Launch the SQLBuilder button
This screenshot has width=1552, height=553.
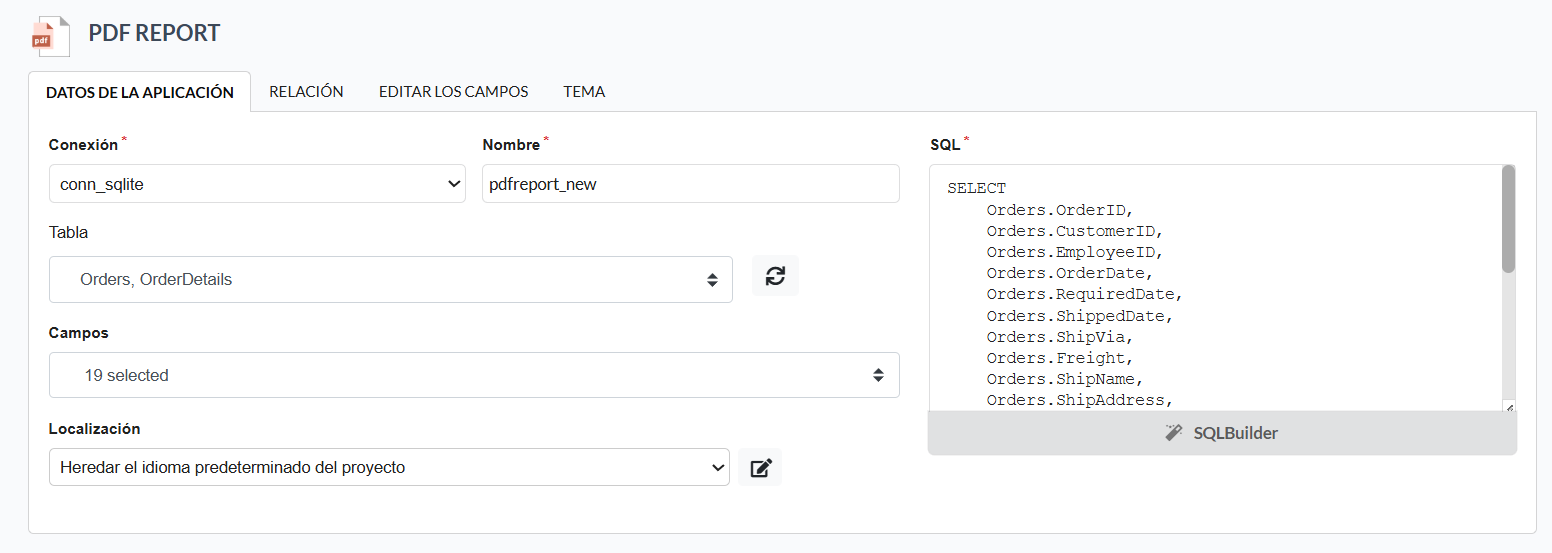click(1222, 433)
